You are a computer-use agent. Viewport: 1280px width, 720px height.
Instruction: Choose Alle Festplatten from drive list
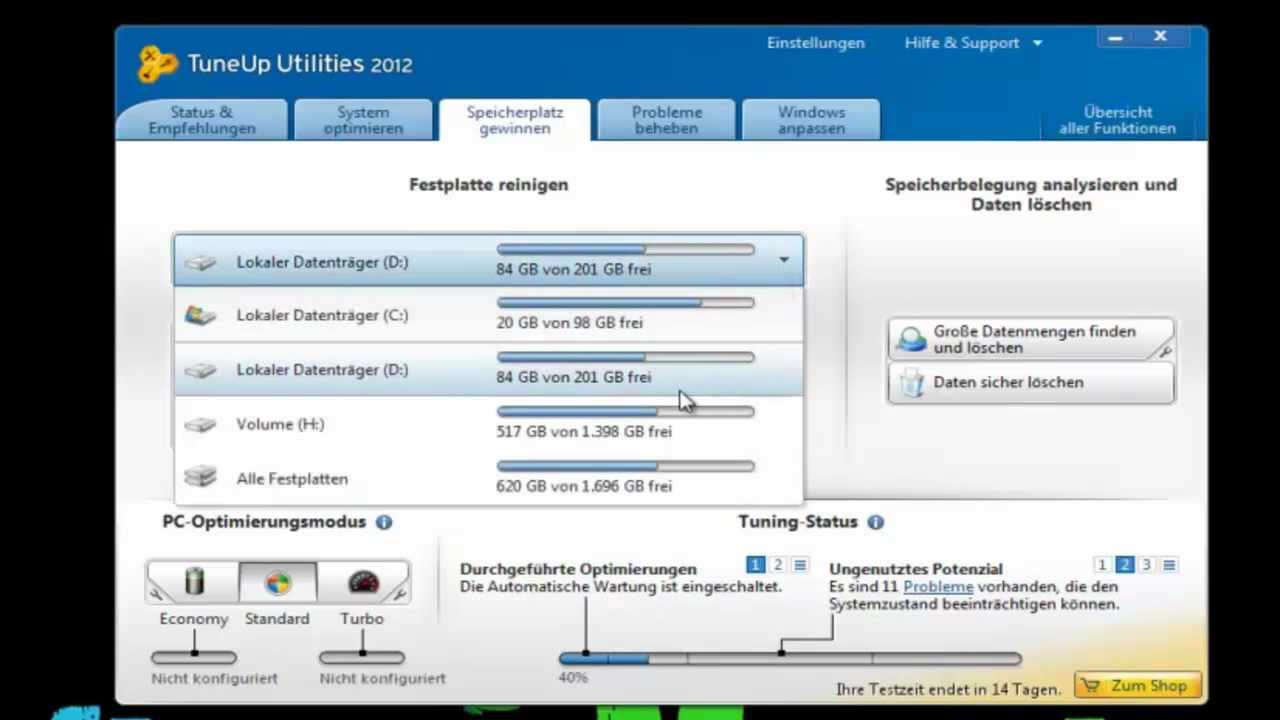point(488,478)
